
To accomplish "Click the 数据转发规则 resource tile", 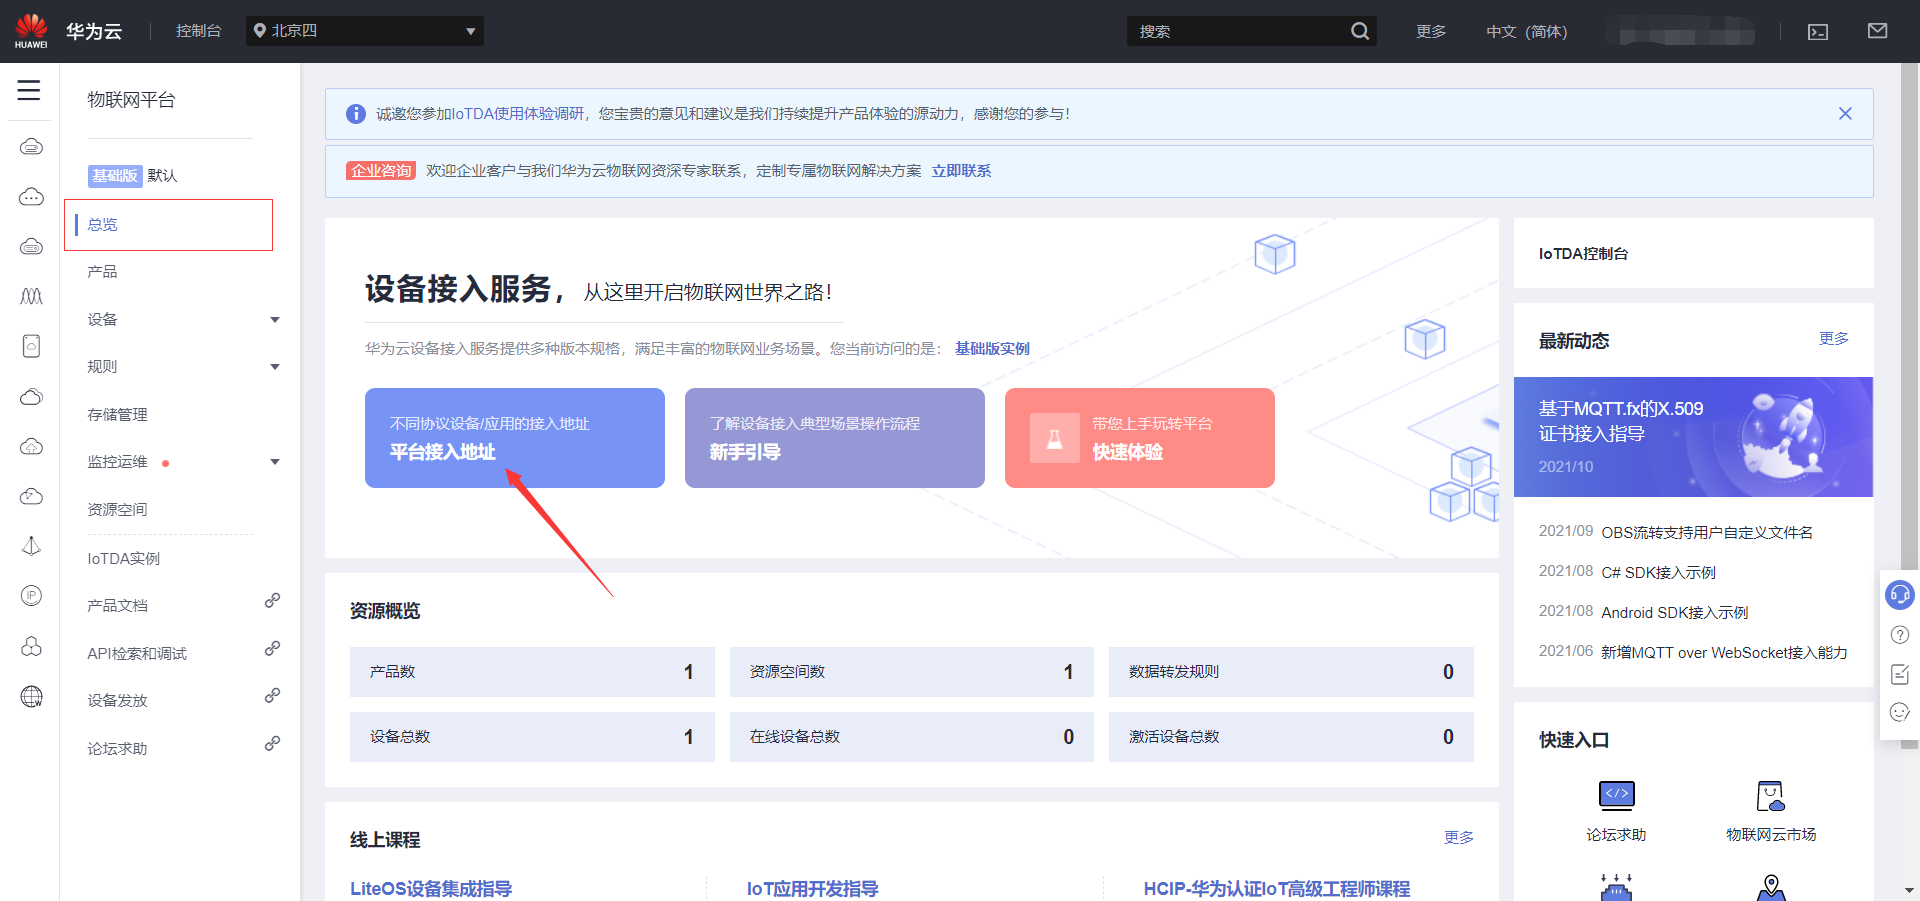I will pyautogui.click(x=1291, y=672).
